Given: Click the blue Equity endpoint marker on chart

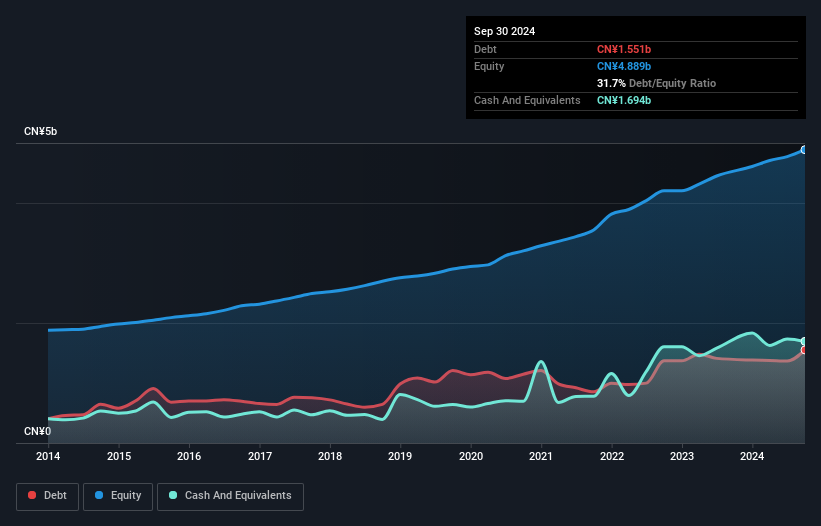Looking at the screenshot, I should (x=804, y=150).
